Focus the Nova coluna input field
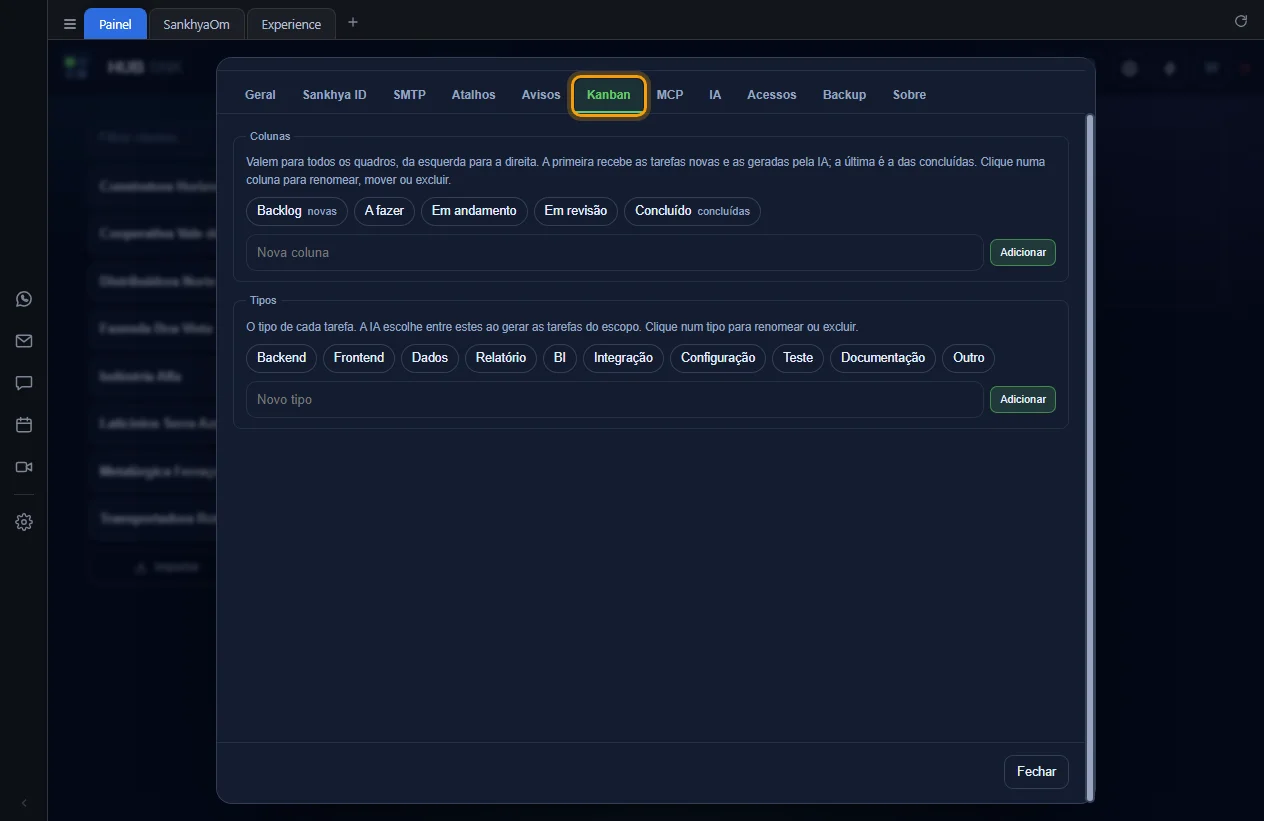This screenshot has height=821, width=1264. [x=615, y=253]
